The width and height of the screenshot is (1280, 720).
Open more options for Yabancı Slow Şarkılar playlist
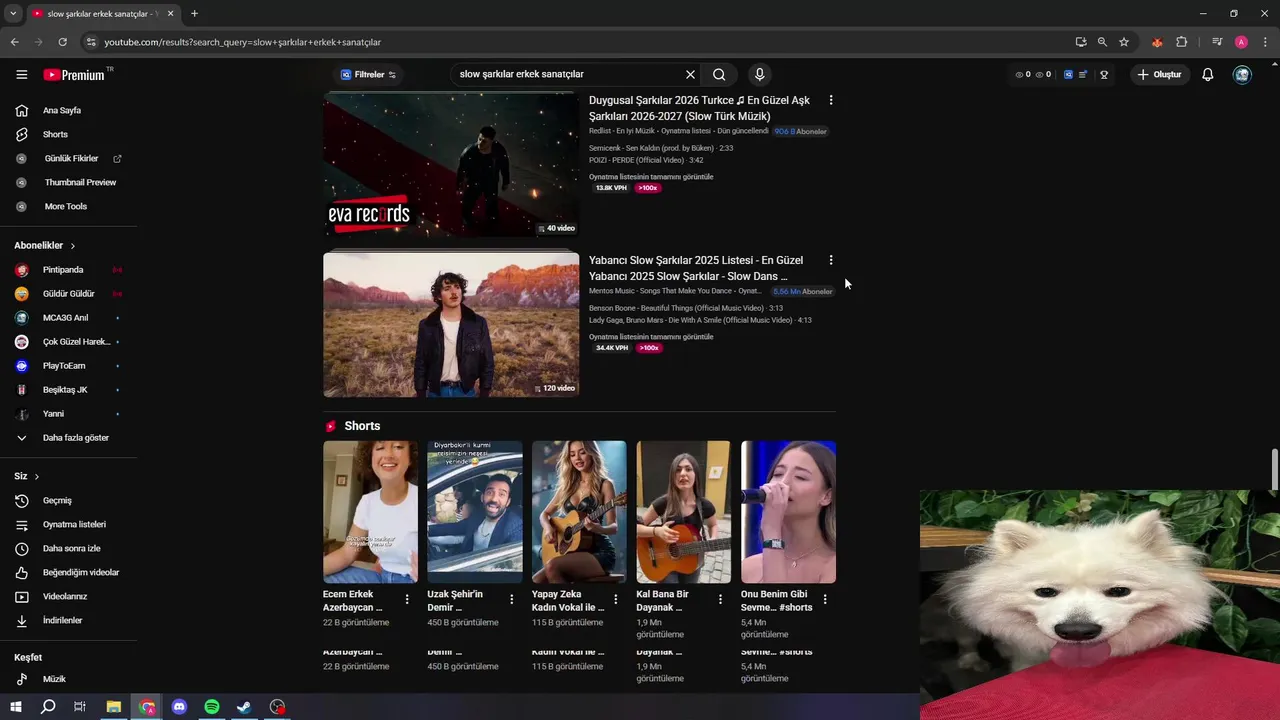point(830,260)
